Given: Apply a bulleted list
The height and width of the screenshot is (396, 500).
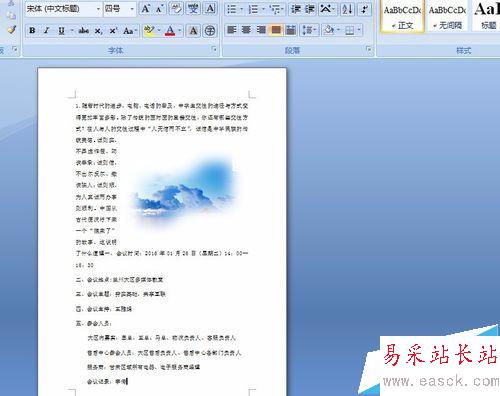Looking at the screenshot, I should point(231,9).
